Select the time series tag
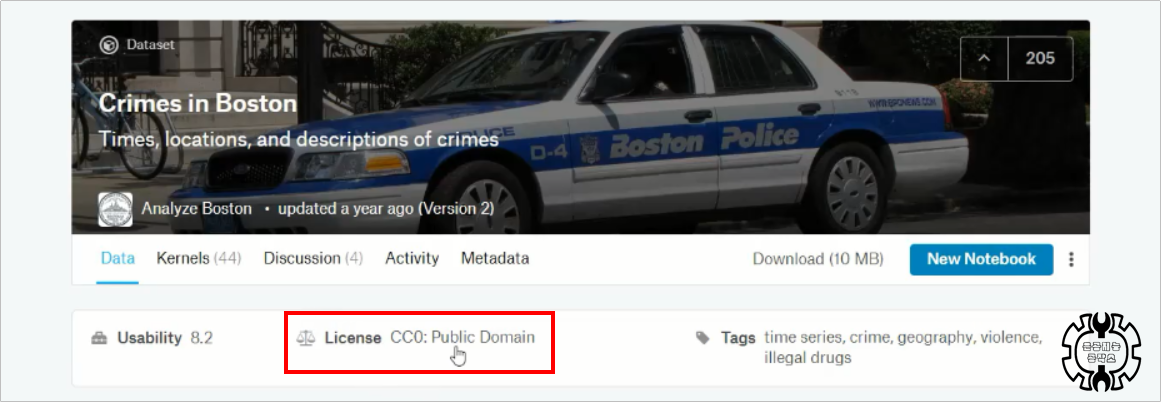The height and width of the screenshot is (402, 1161). (803, 338)
